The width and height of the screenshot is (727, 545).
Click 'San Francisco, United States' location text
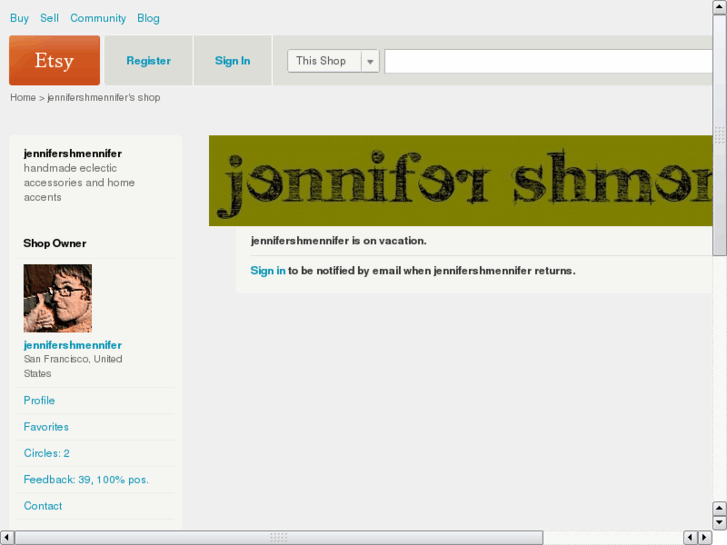[73, 366]
